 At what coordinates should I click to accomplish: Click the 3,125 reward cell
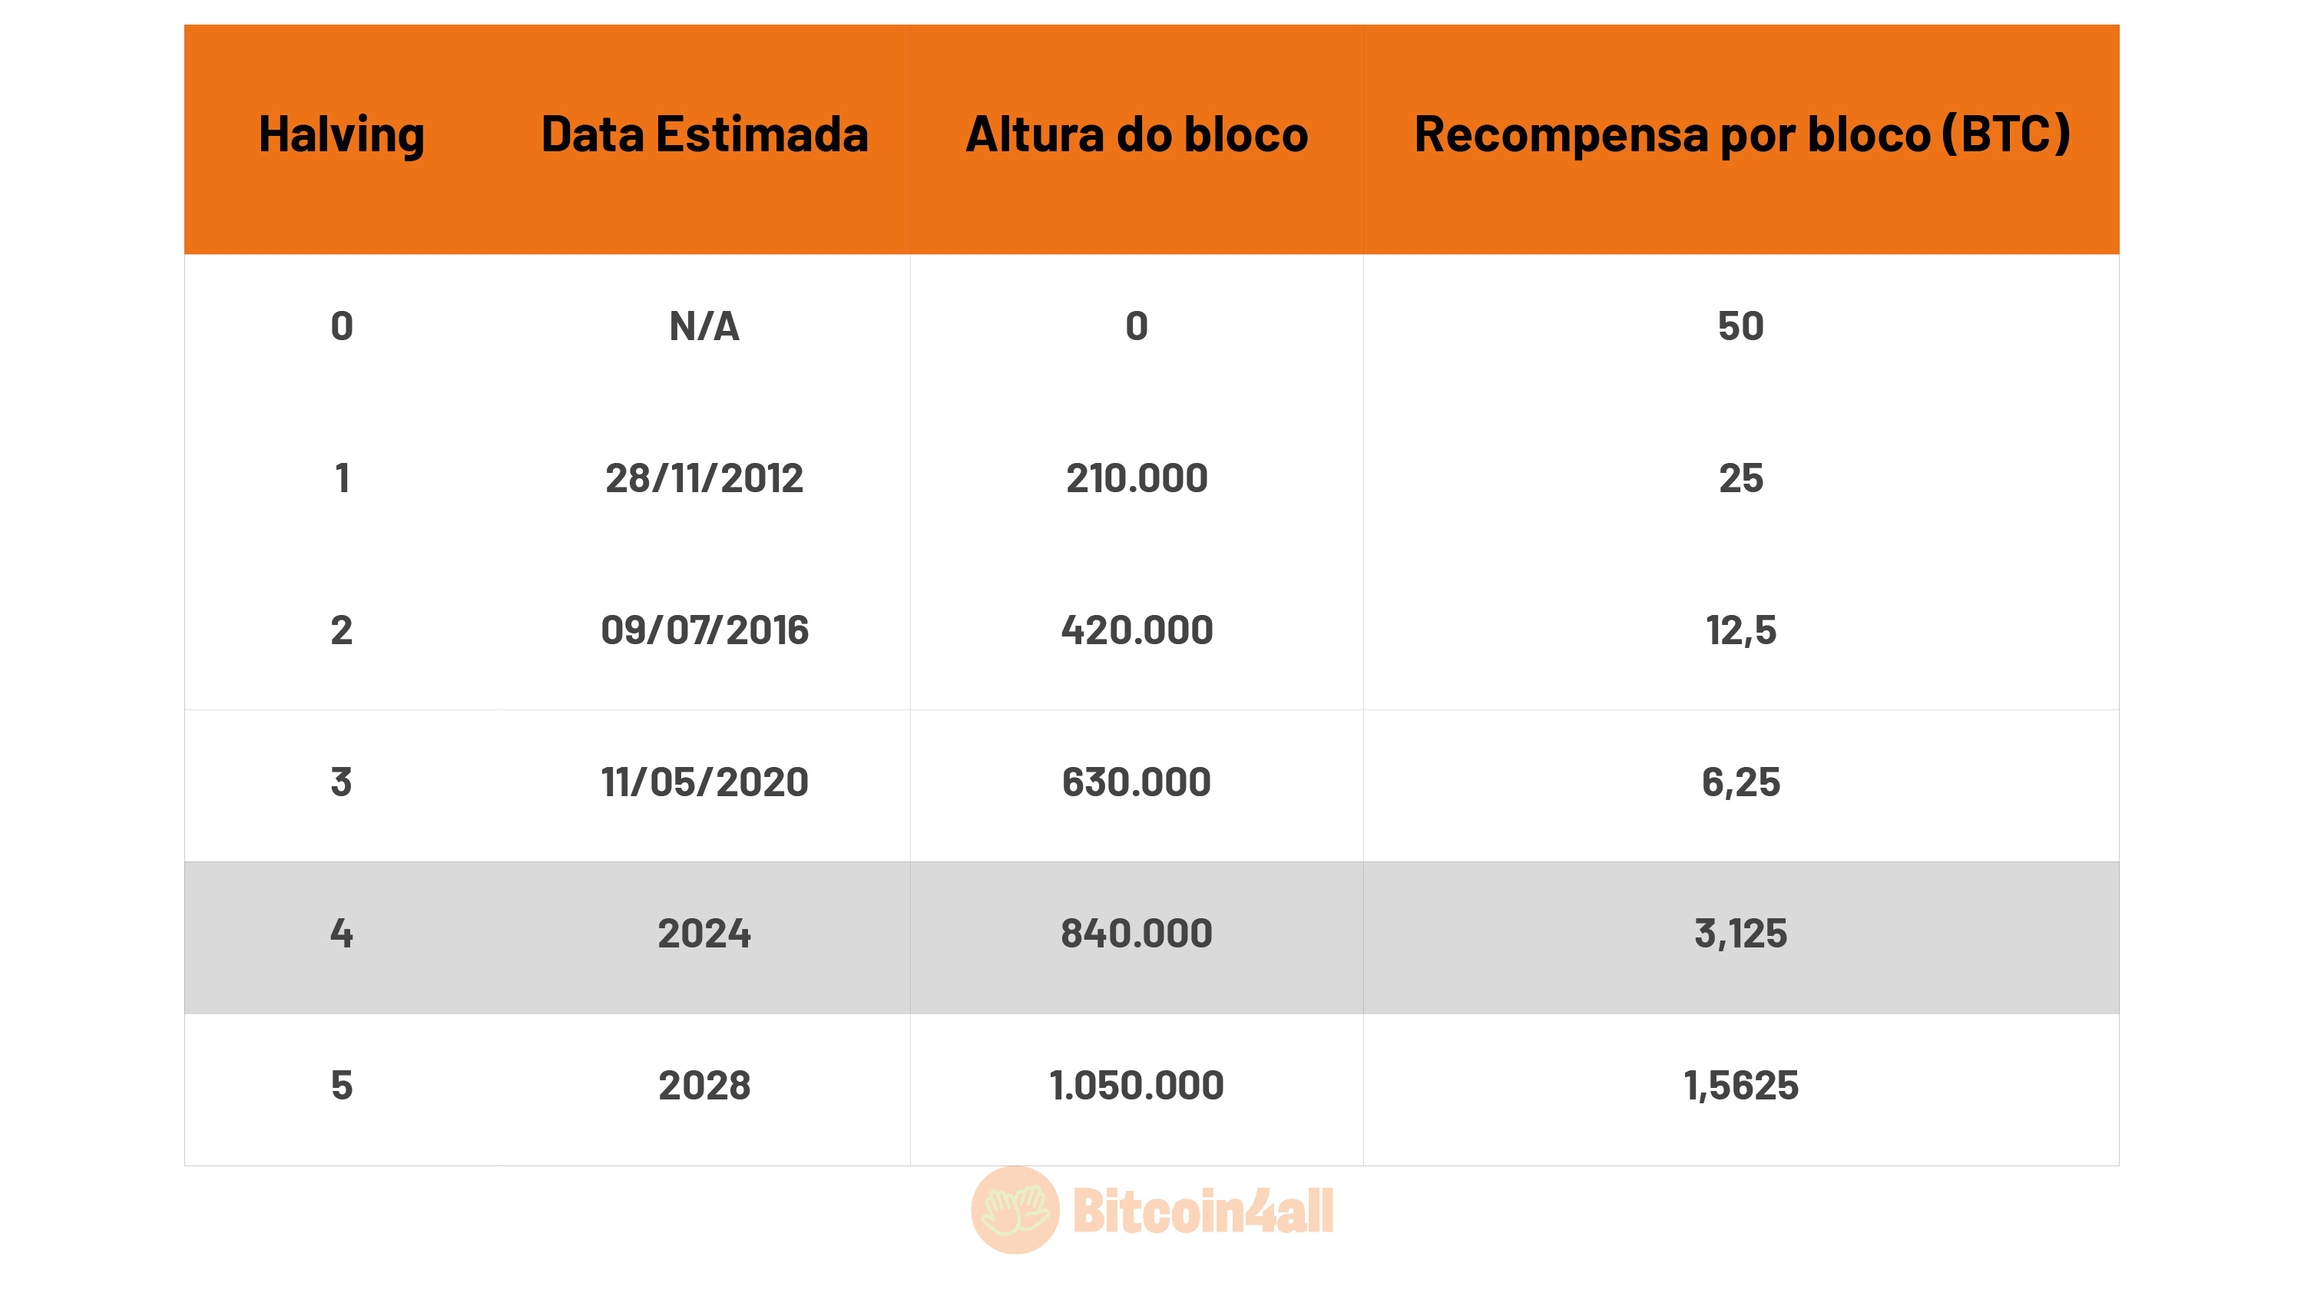(x=1741, y=935)
